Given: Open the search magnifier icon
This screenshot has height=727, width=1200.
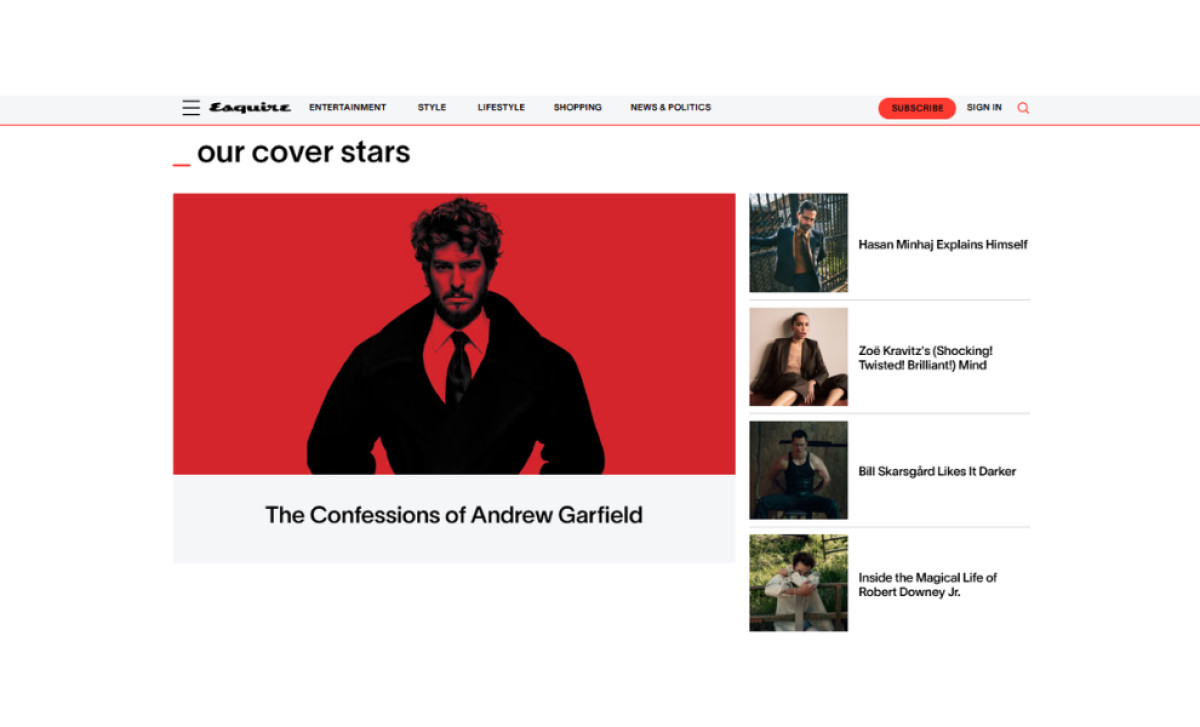Looking at the screenshot, I should 1023,108.
